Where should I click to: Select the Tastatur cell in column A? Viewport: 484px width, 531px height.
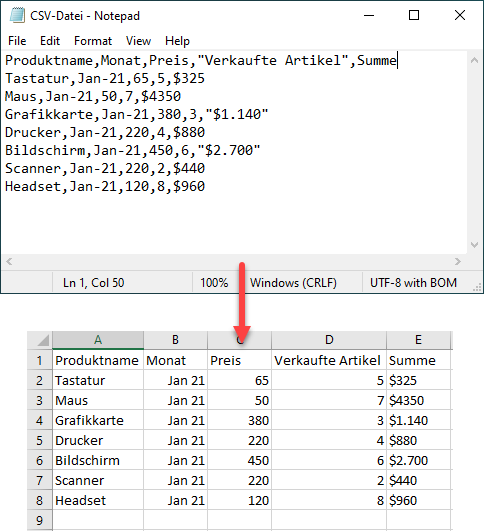pos(98,380)
